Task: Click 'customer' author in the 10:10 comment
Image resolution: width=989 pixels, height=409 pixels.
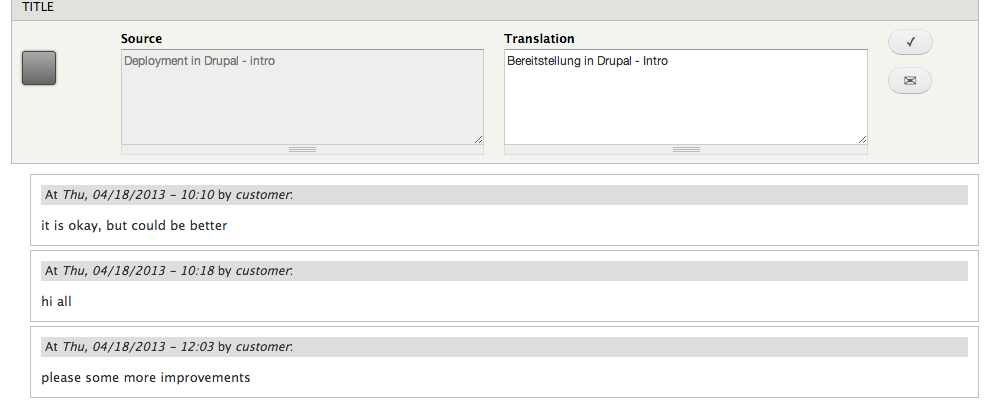Action: (x=263, y=195)
